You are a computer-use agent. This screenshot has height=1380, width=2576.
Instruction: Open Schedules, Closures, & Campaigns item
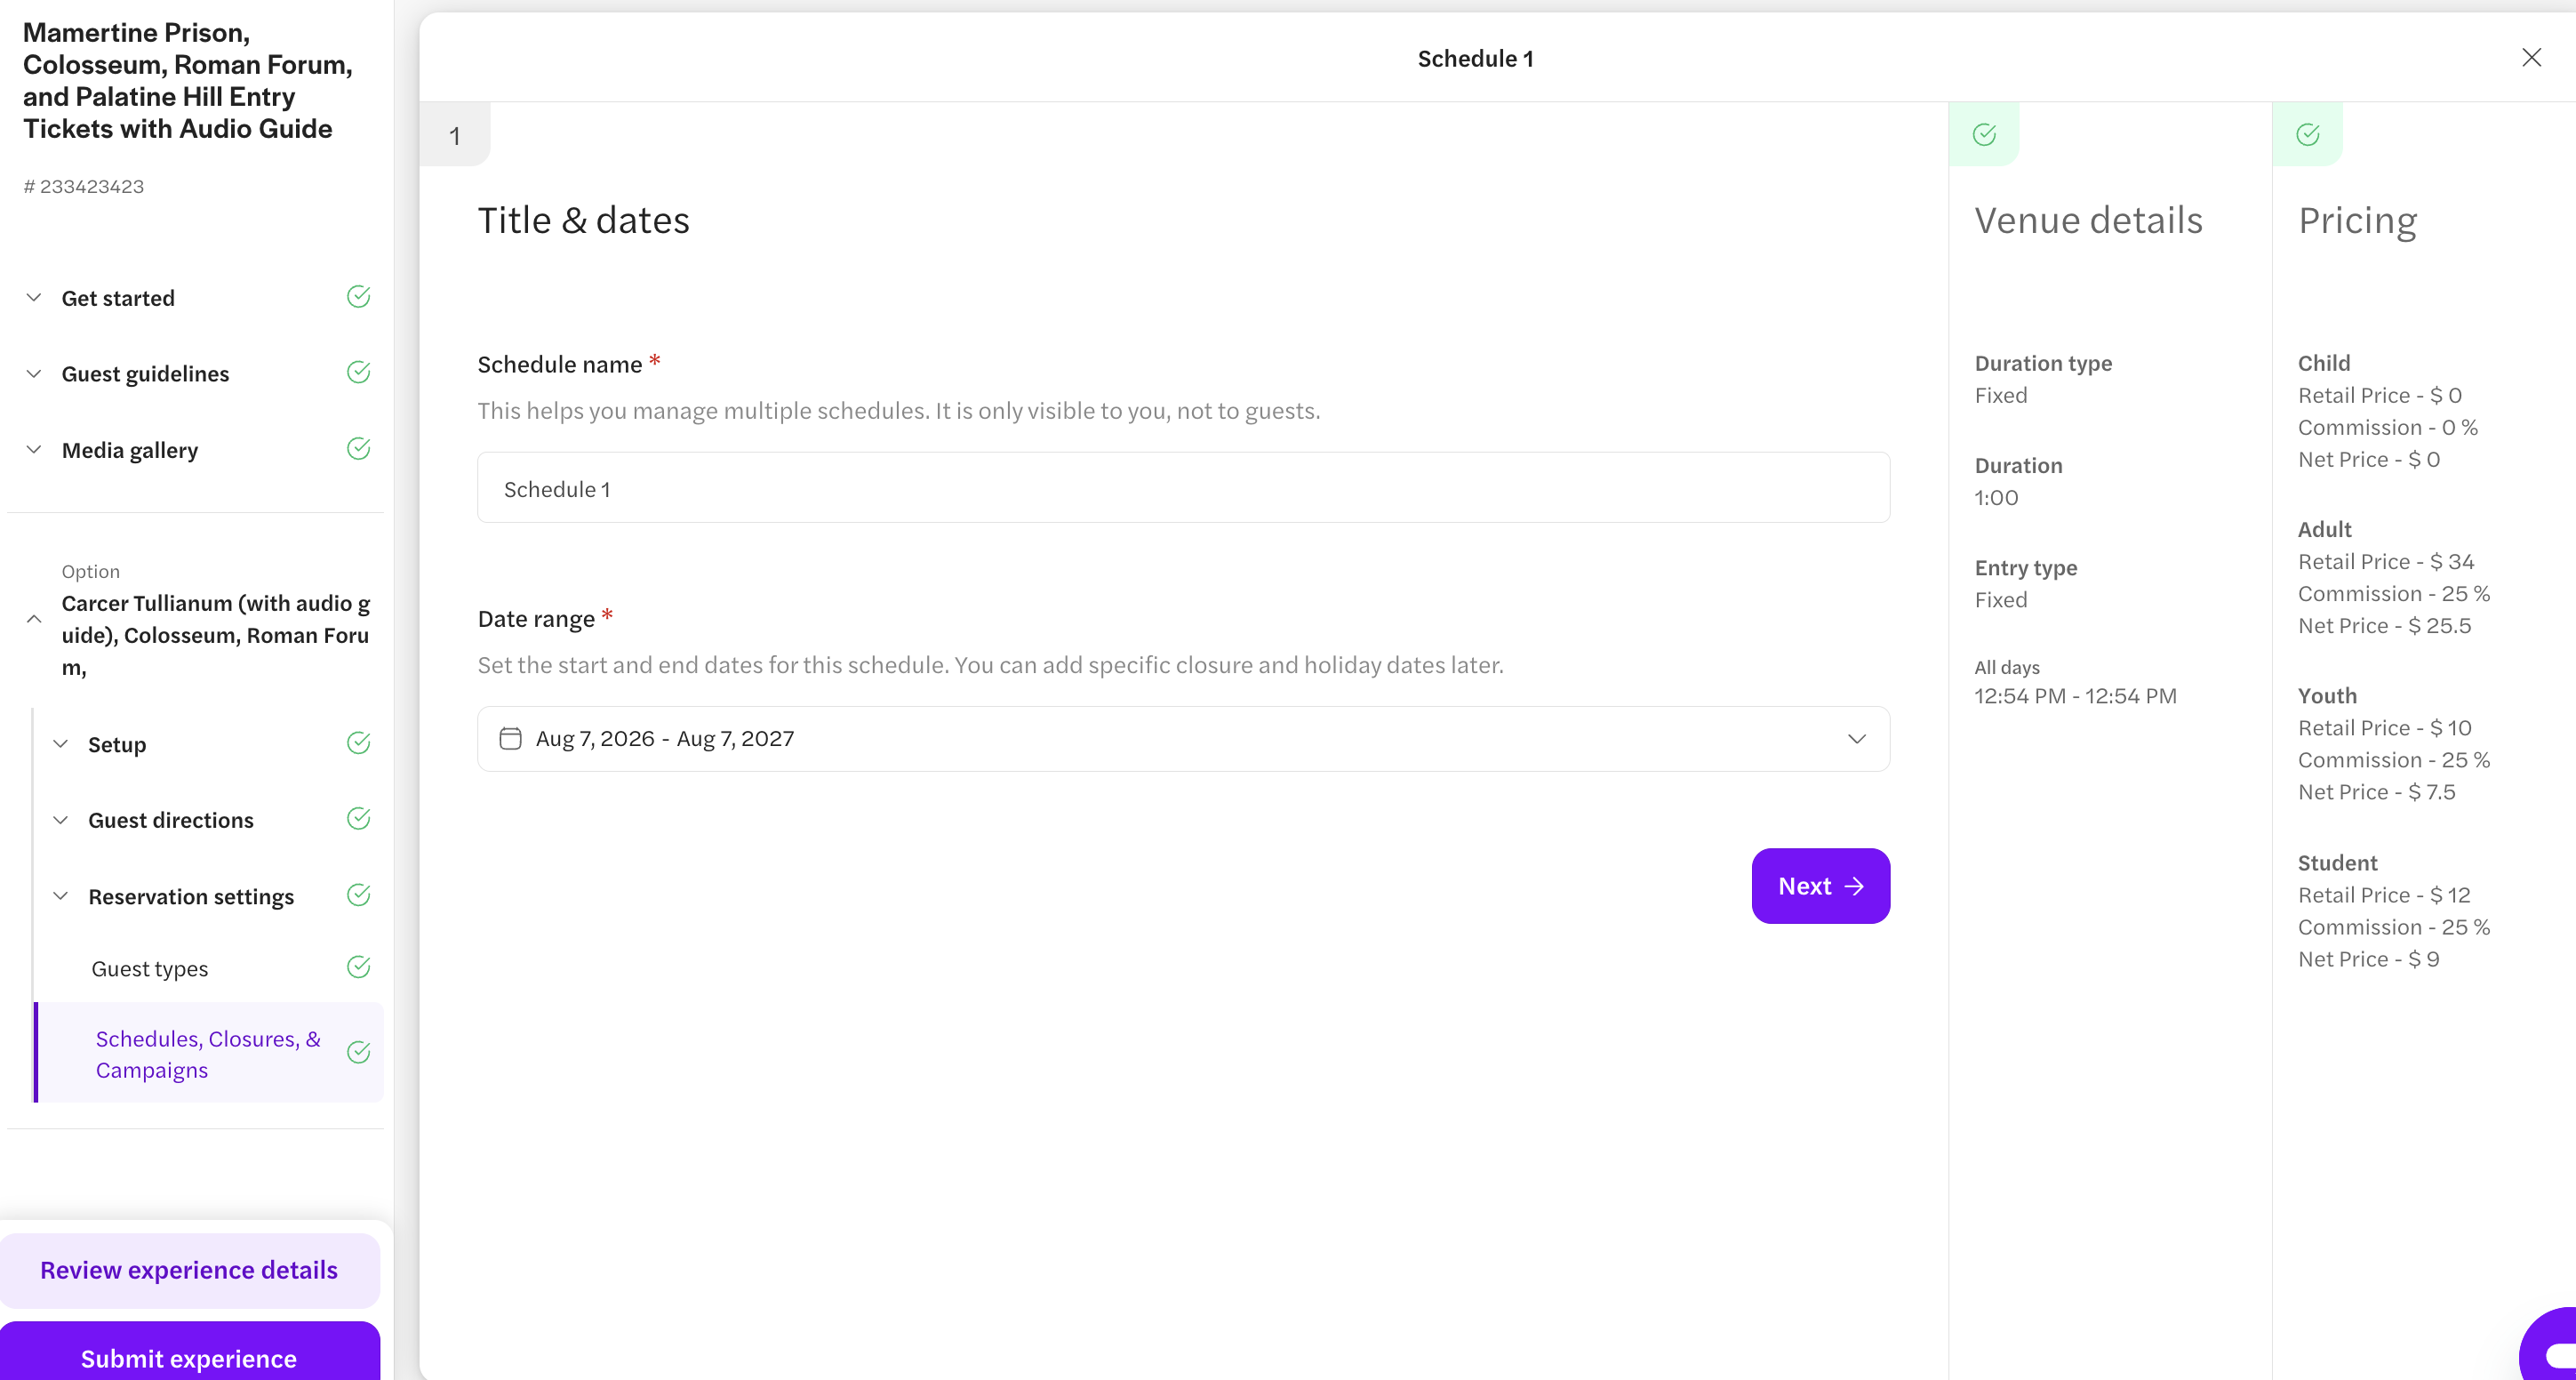[x=210, y=1053]
